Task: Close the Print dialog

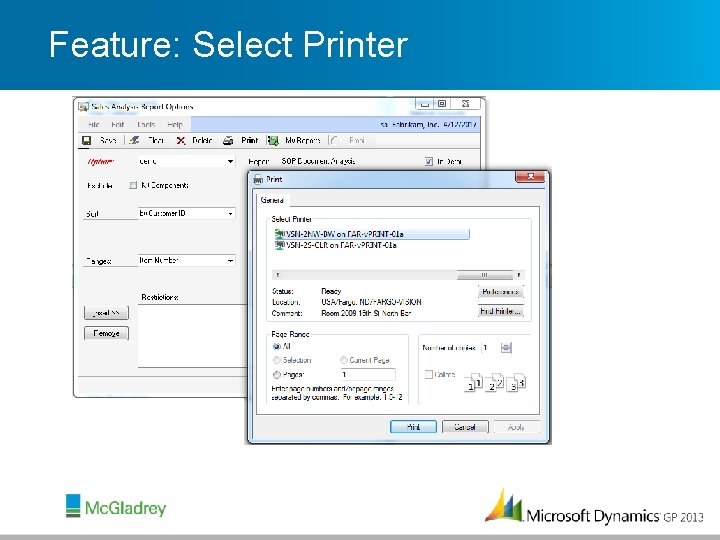Action: (530, 177)
